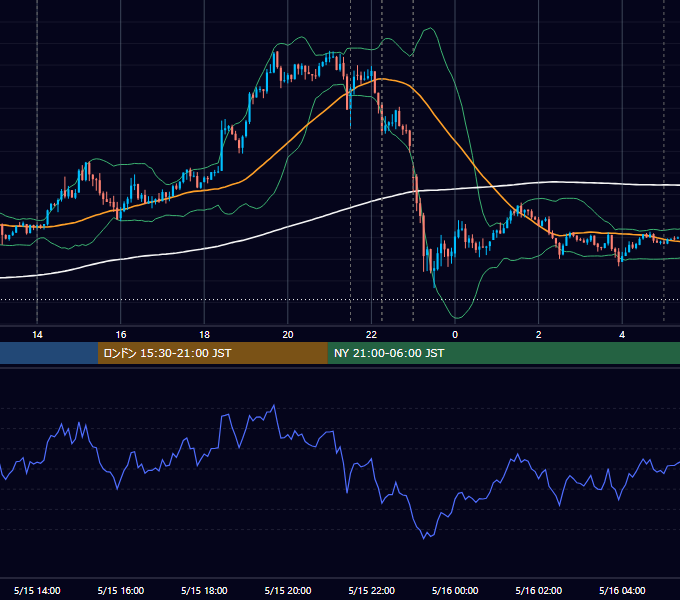Click the price chart hour label 20

tap(288, 335)
